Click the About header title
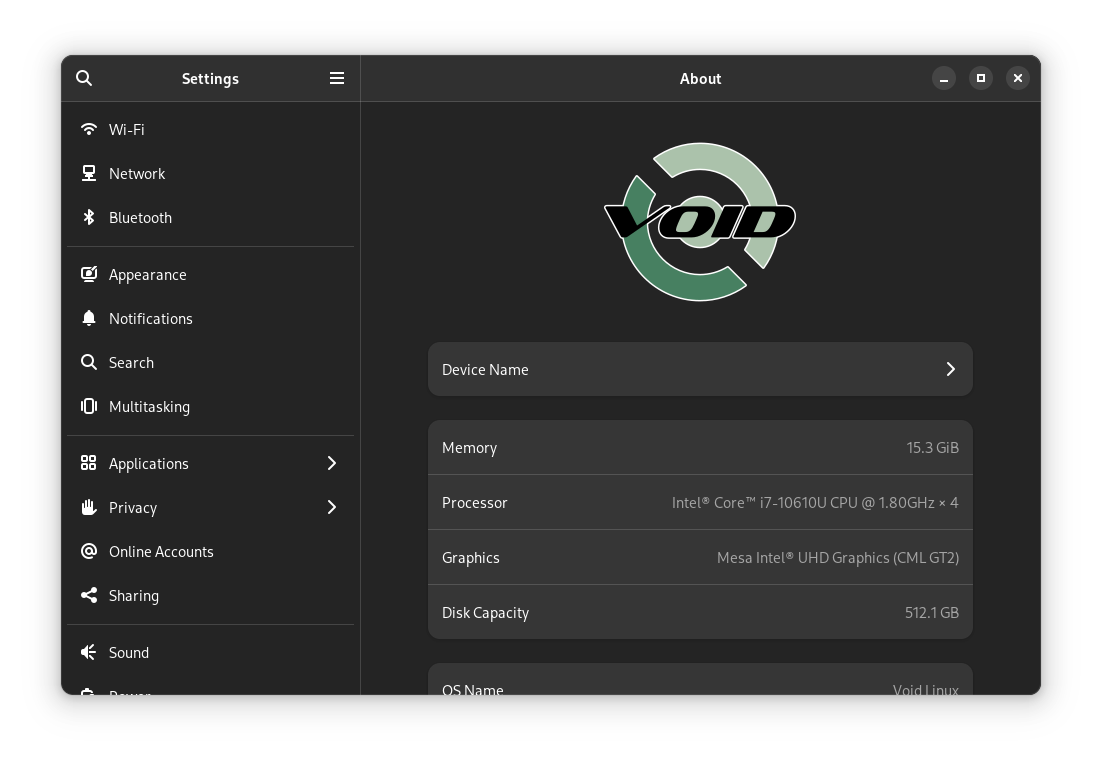Screen dimensions: 1102x762 (700, 79)
